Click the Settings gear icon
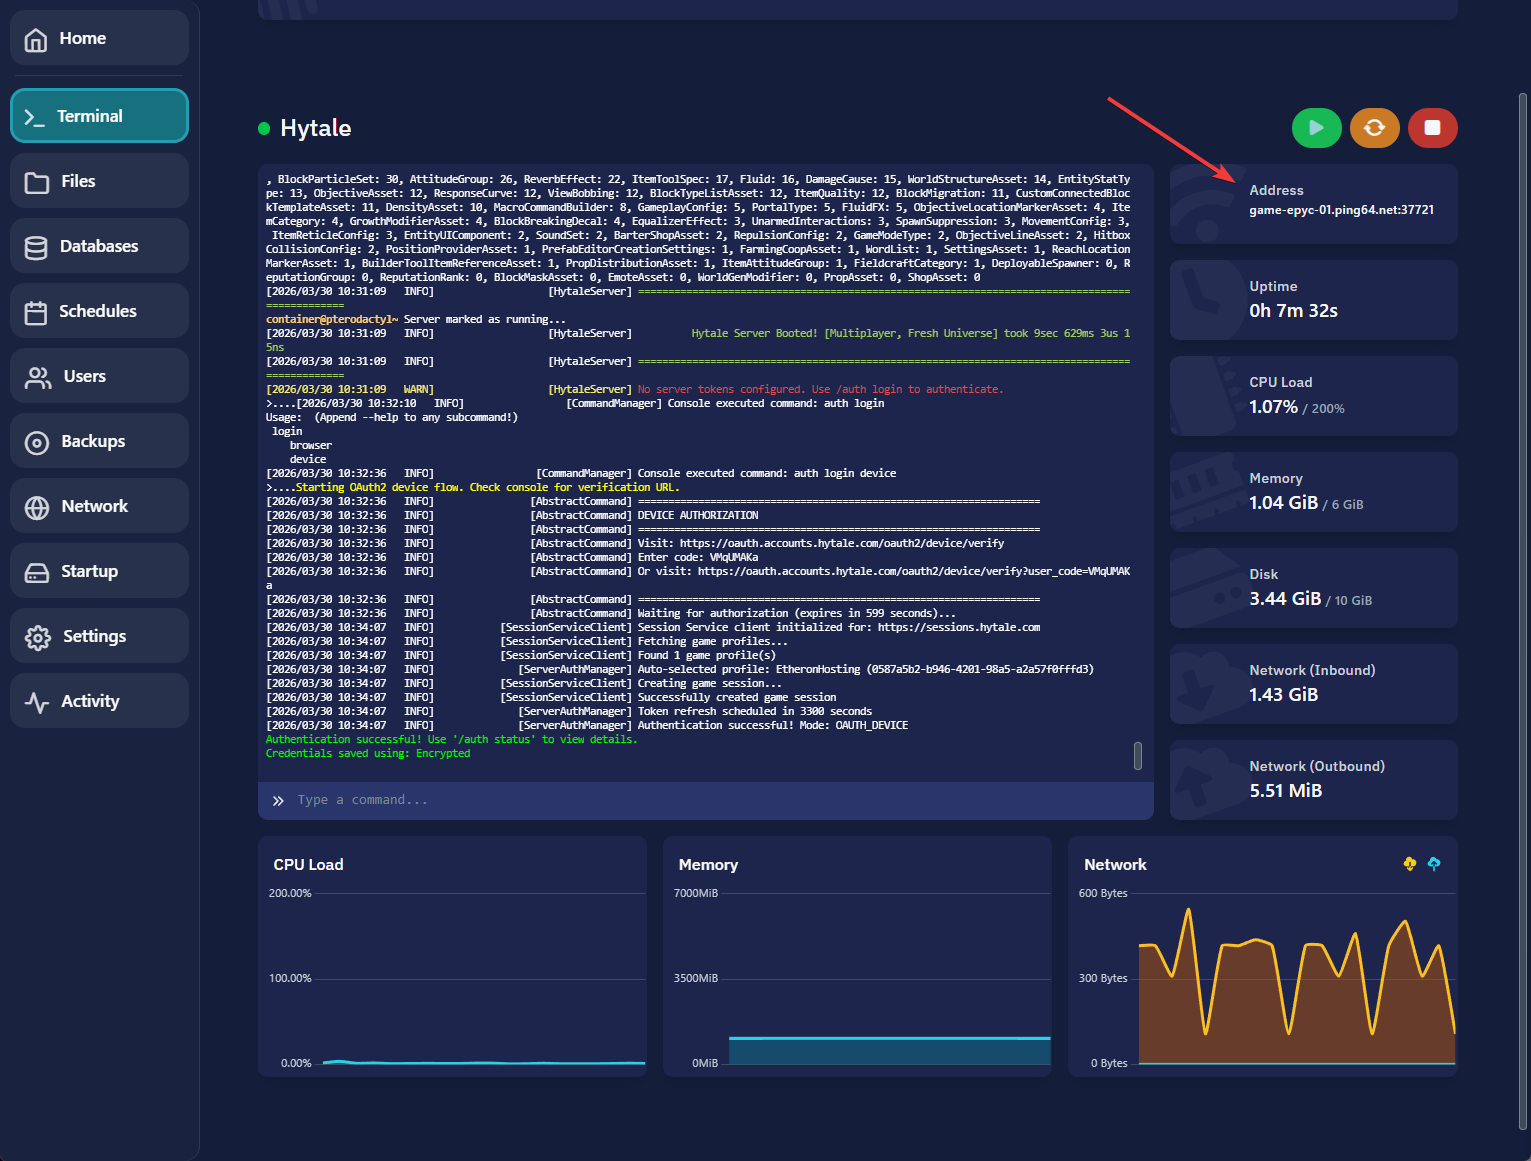Image resolution: width=1531 pixels, height=1161 pixels. (x=38, y=637)
